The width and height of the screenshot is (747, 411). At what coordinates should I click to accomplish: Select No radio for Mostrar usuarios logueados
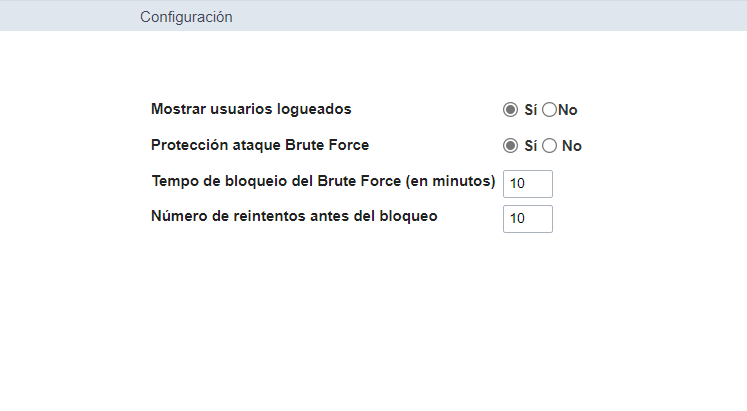click(x=549, y=109)
